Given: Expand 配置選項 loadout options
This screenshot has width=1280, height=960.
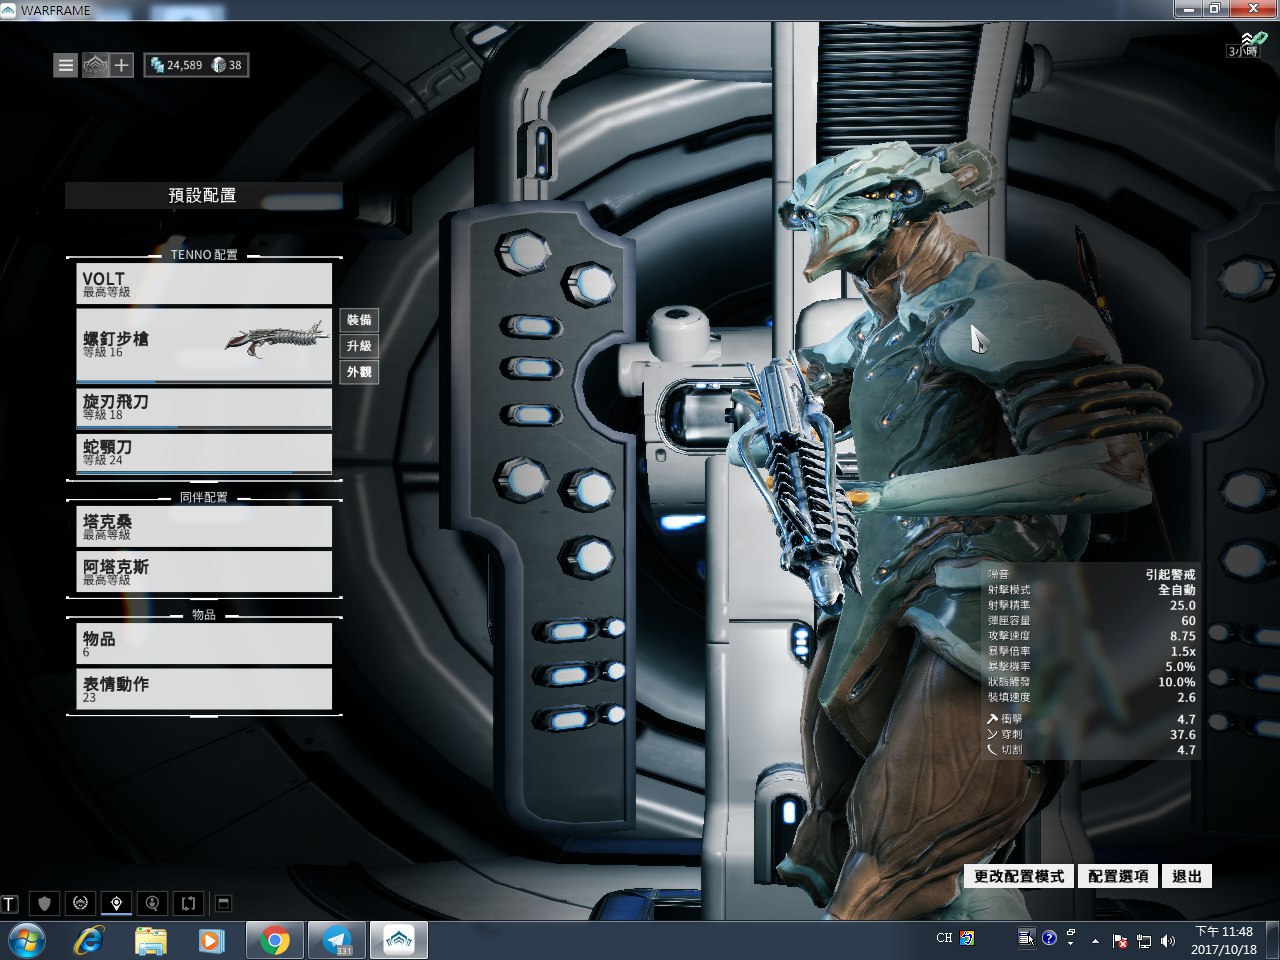Looking at the screenshot, I should click(x=1118, y=876).
